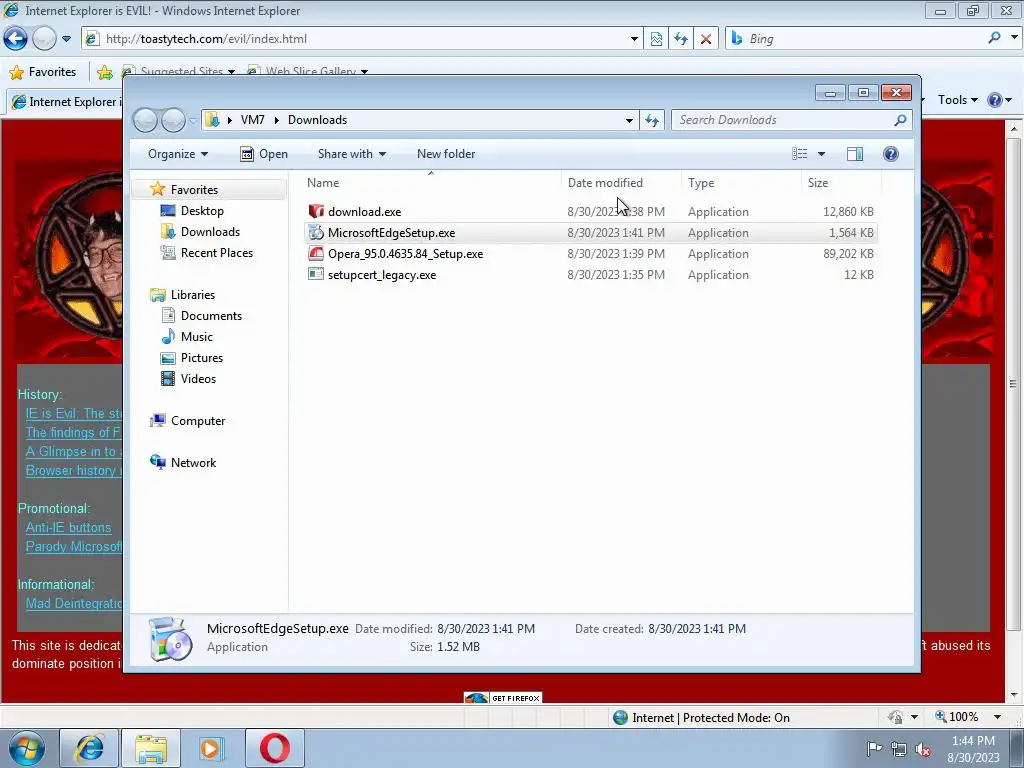Select Libraries node in sidebar
Screen dimensions: 1024x768
(x=193, y=295)
